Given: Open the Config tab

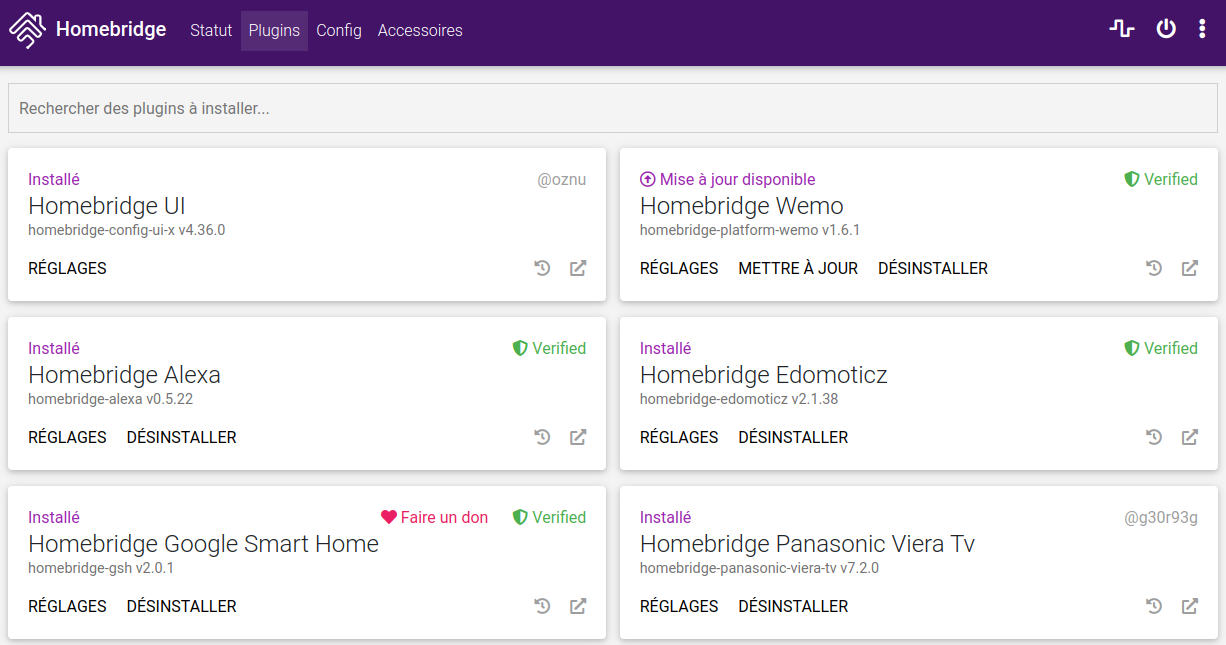Looking at the screenshot, I should [x=339, y=30].
